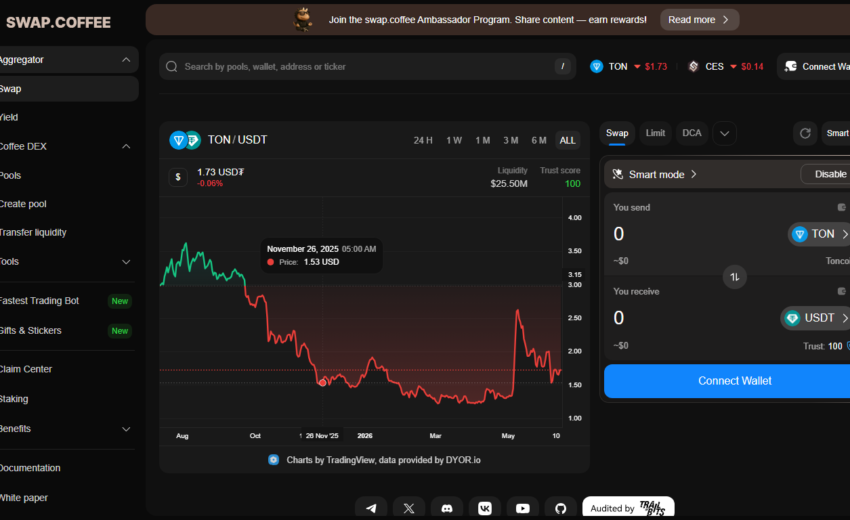Click the ambassador mascot image
This screenshot has width=850, height=520.
tap(303, 20)
